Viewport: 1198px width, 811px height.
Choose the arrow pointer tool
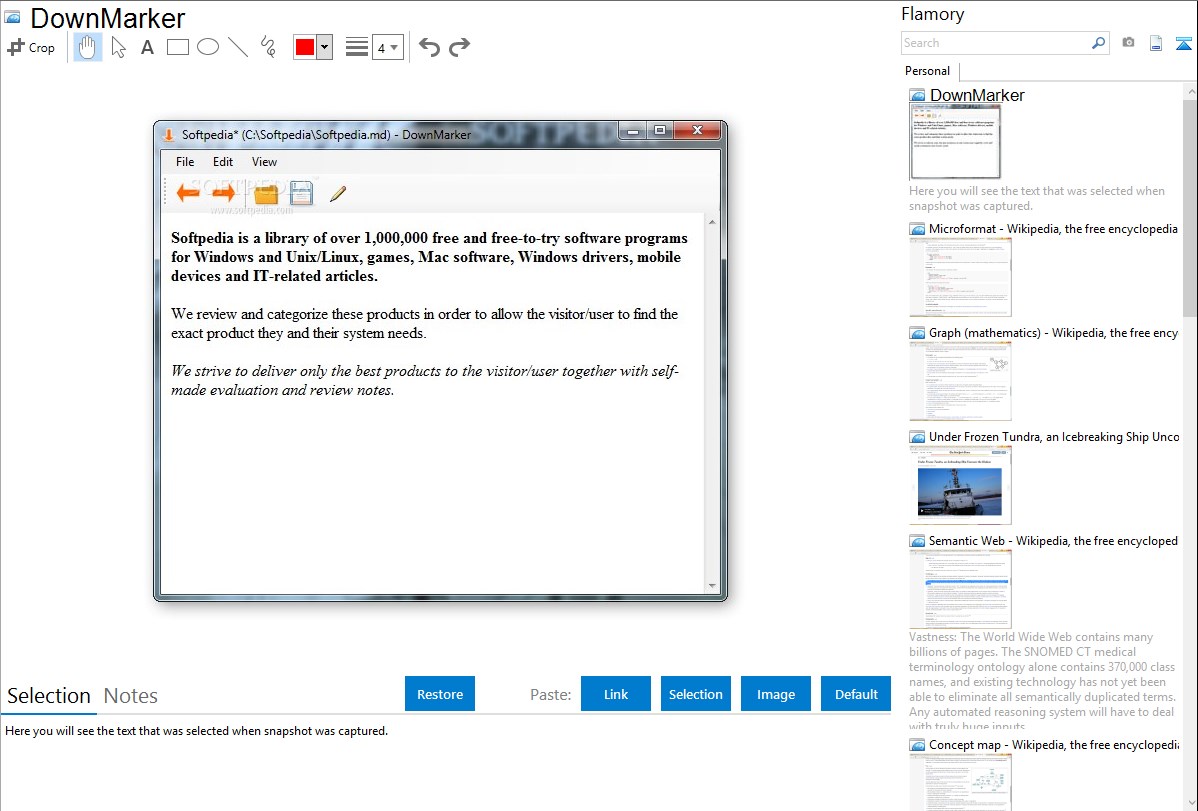pyautogui.click(x=118, y=47)
